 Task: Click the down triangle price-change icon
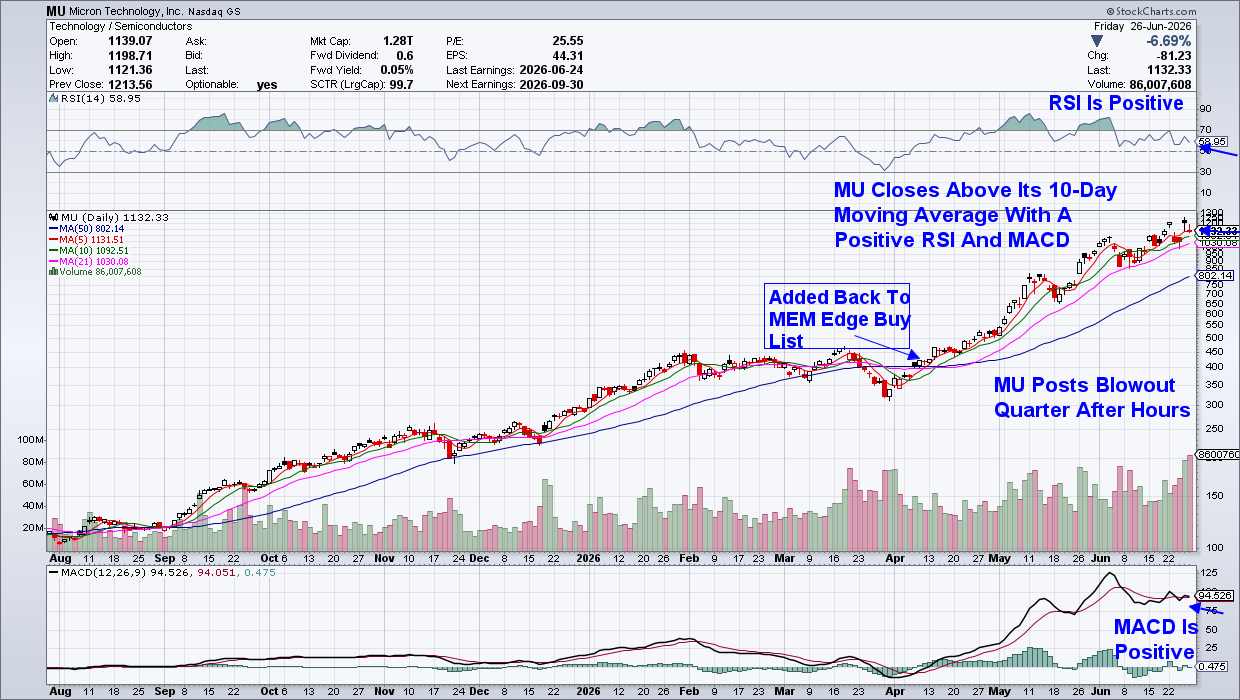[1097, 41]
